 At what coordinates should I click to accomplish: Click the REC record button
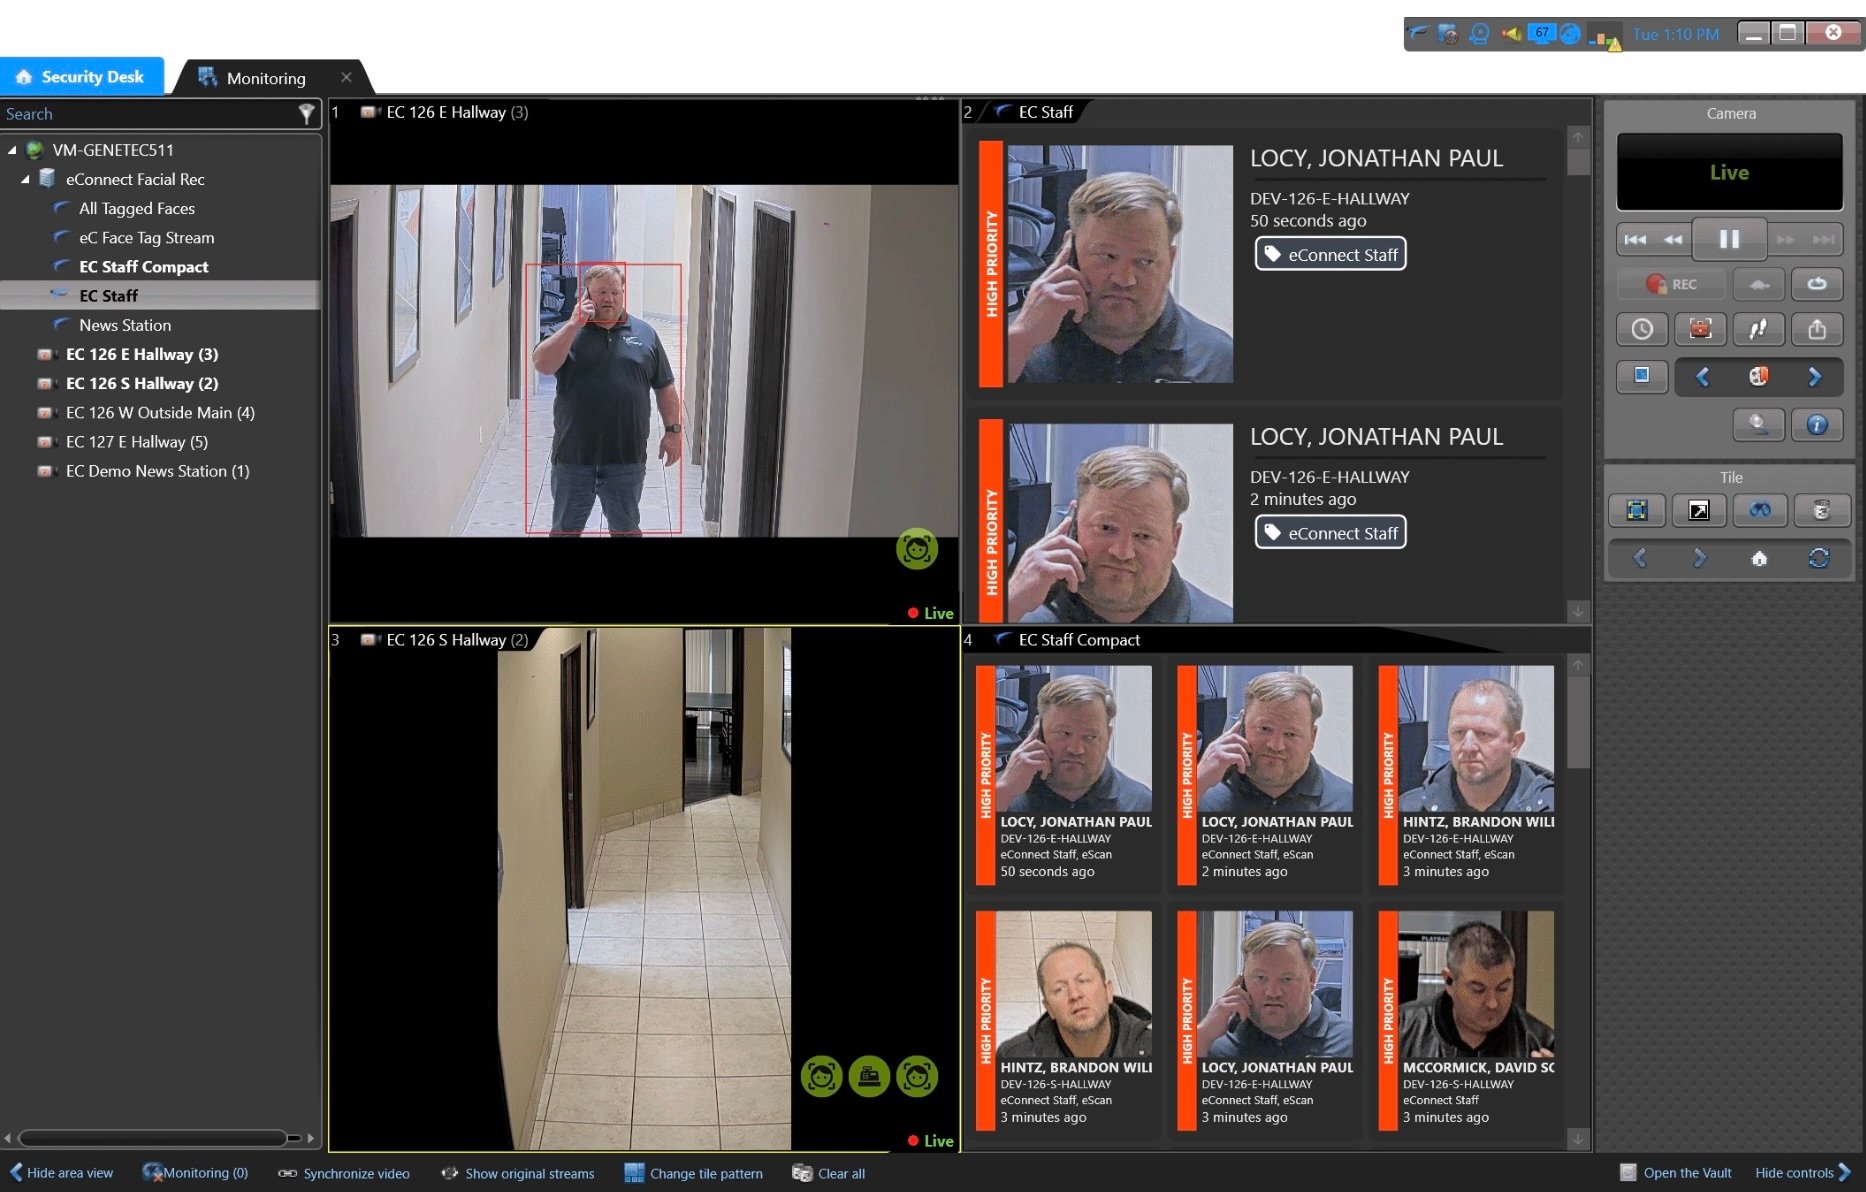pos(1672,284)
